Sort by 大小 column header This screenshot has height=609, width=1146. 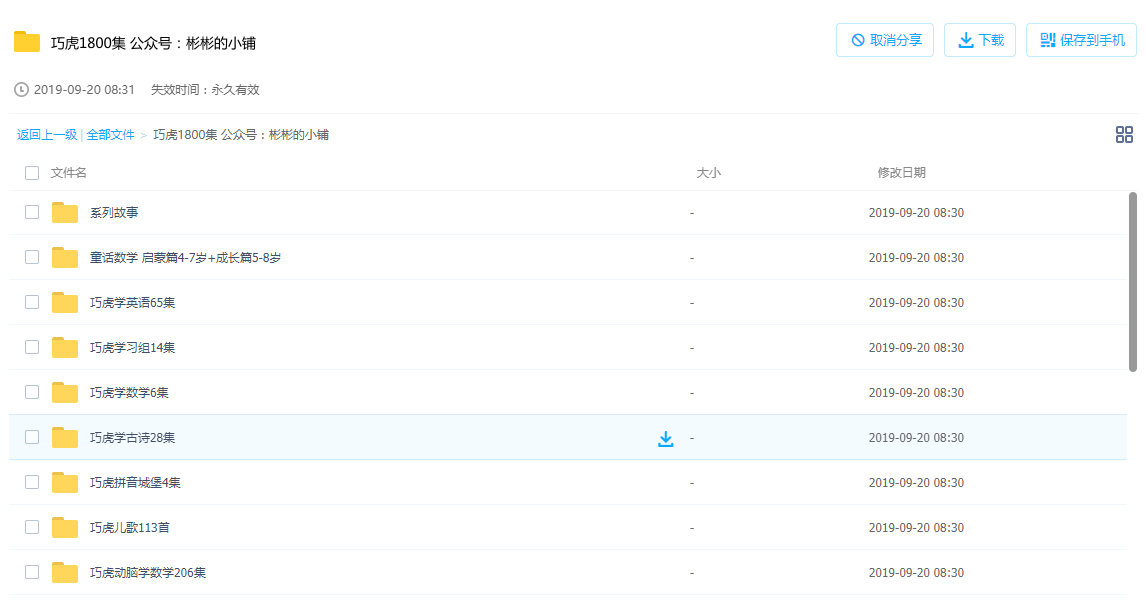click(x=708, y=173)
